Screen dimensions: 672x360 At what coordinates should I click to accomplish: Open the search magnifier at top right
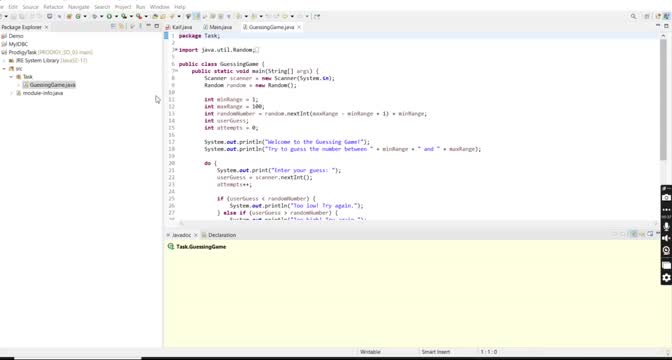pos(633,16)
